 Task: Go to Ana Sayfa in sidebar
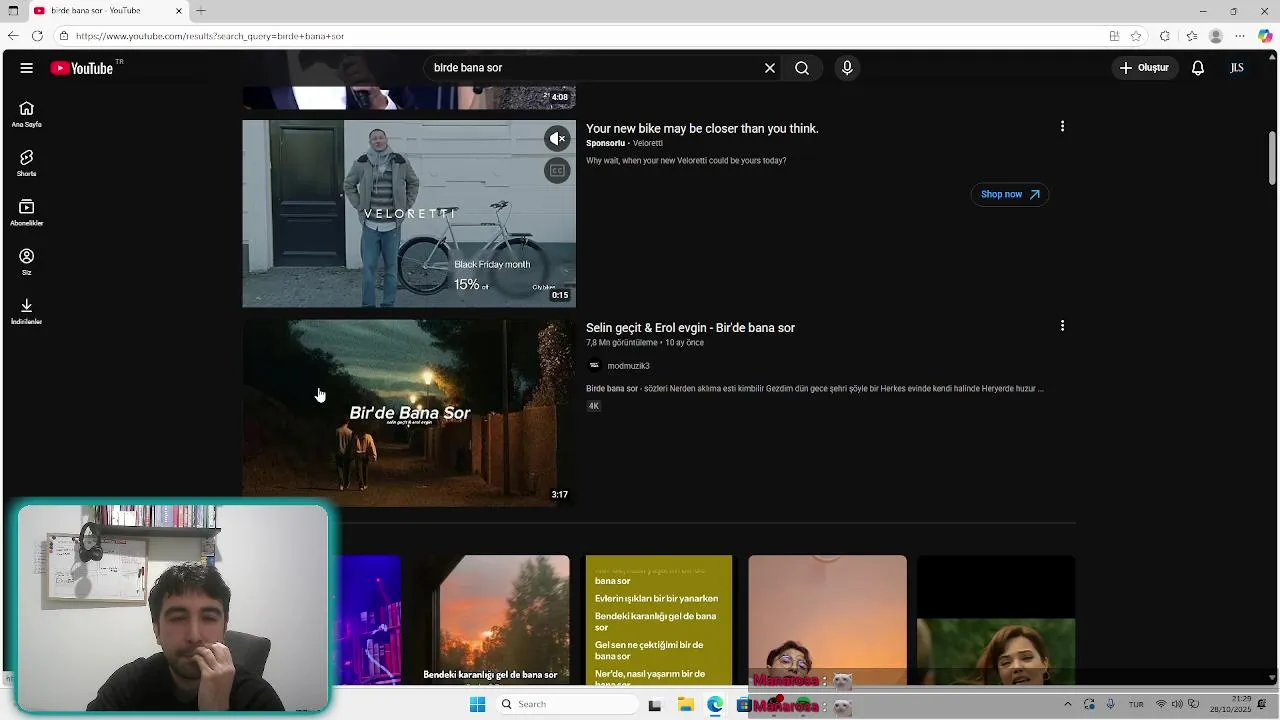point(26,114)
